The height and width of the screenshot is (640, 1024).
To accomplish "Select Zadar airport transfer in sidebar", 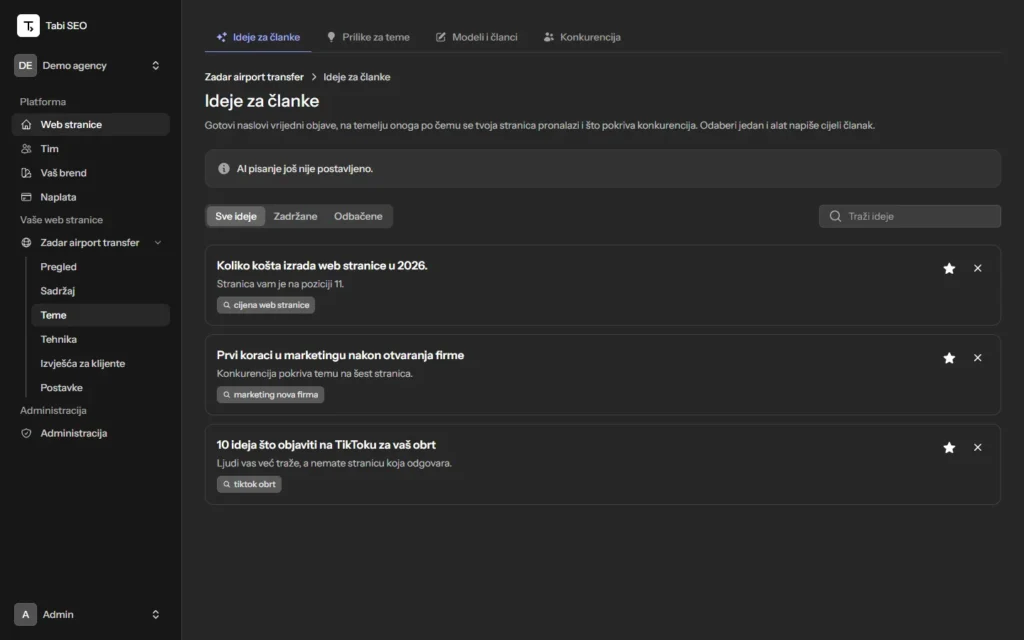I will (x=89, y=242).
